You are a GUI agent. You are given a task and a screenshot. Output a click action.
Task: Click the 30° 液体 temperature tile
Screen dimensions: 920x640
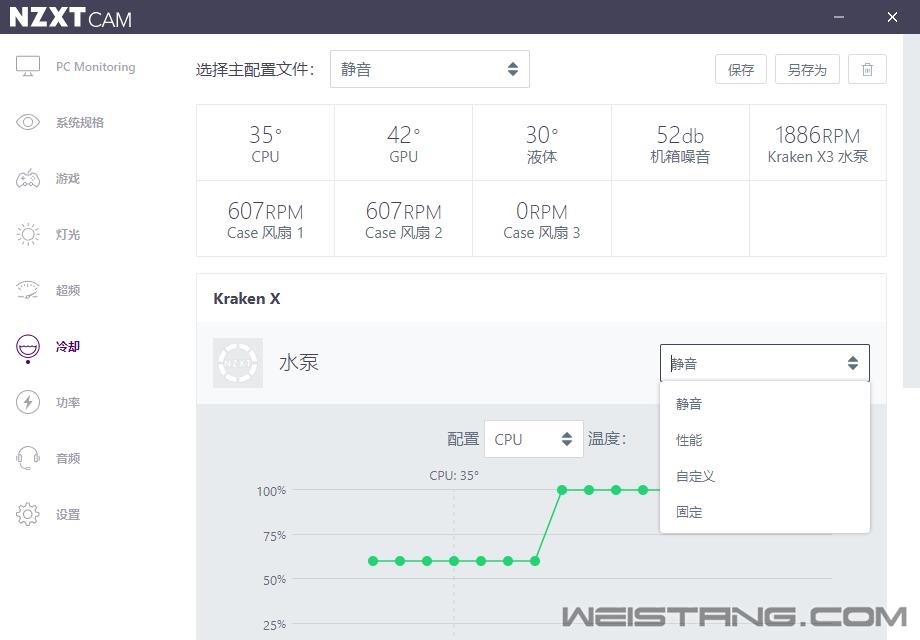[542, 143]
